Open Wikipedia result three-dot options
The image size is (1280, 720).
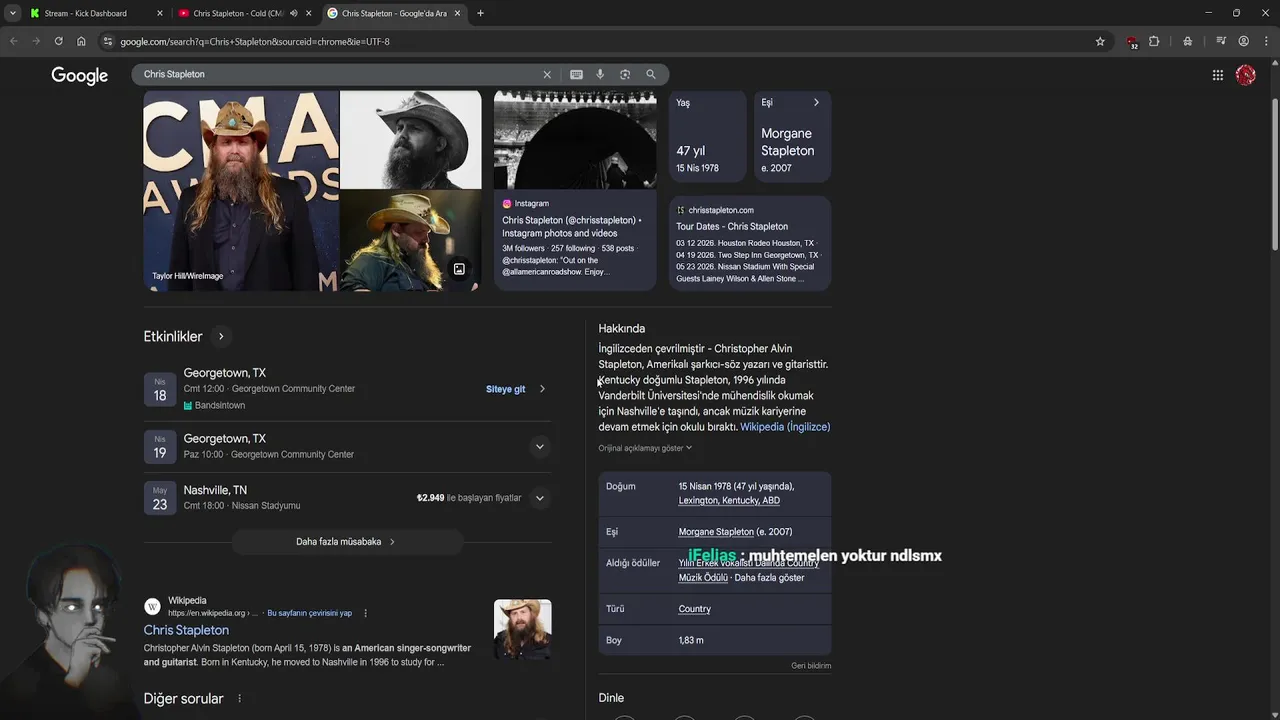pyautogui.click(x=365, y=613)
